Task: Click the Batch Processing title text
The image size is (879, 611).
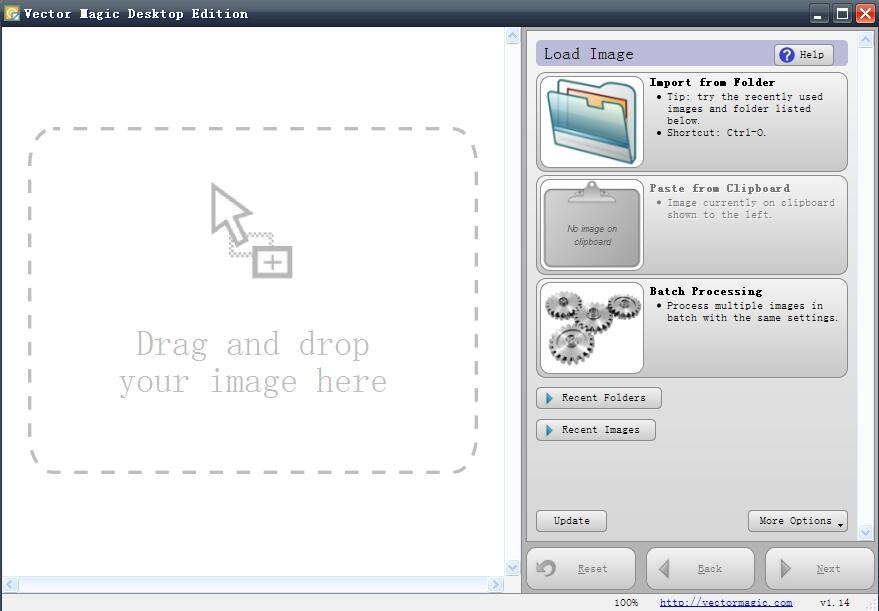Action: pyautogui.click(x=706, y=291)
